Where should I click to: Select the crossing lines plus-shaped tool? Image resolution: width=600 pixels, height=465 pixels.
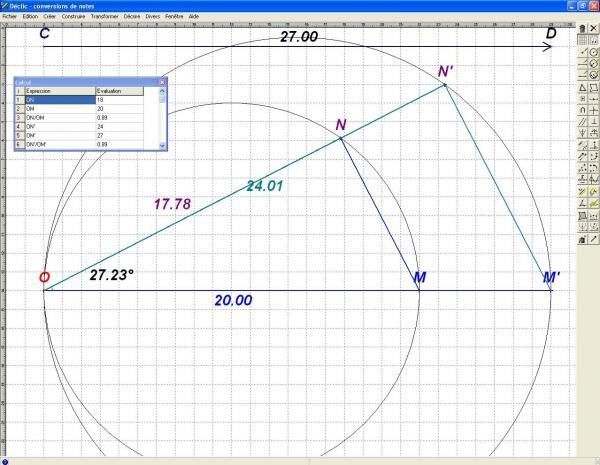pyautogui.click(x=593, y=111)
